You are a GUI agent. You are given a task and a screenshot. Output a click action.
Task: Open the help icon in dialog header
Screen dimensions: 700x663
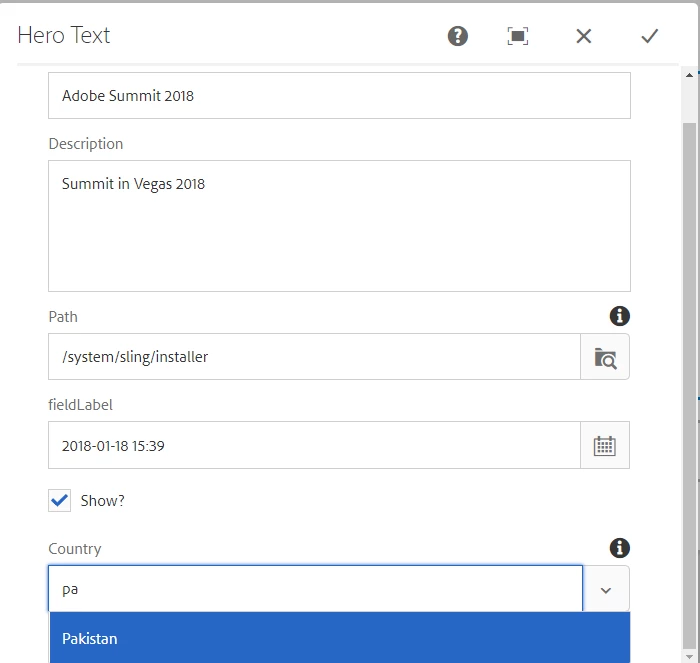point(458,36)
